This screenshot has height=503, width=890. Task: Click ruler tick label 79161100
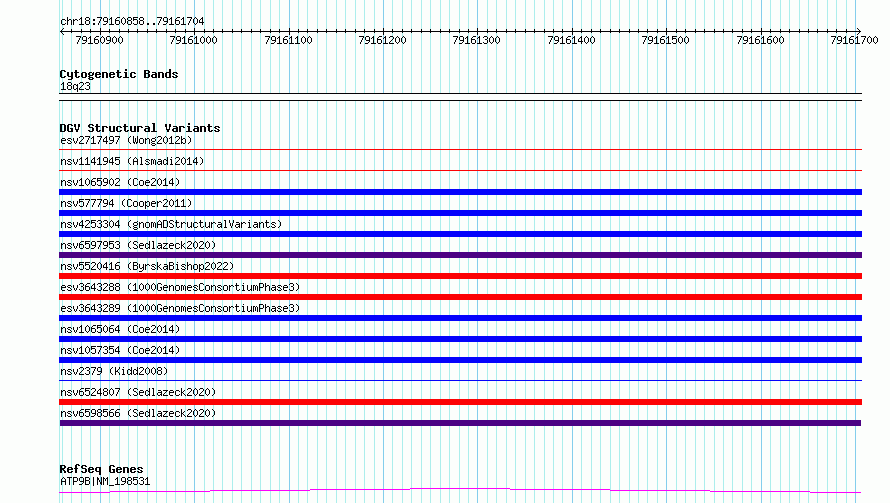tap(288, 40)
